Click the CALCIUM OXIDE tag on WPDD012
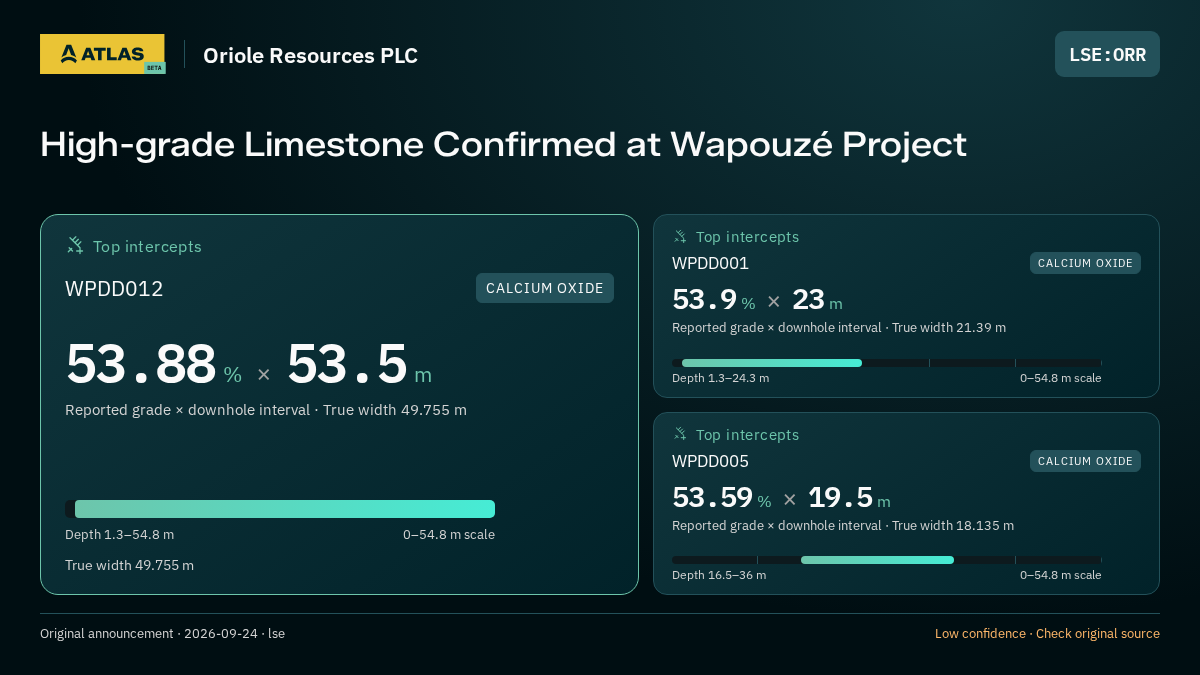 (545, 288)
